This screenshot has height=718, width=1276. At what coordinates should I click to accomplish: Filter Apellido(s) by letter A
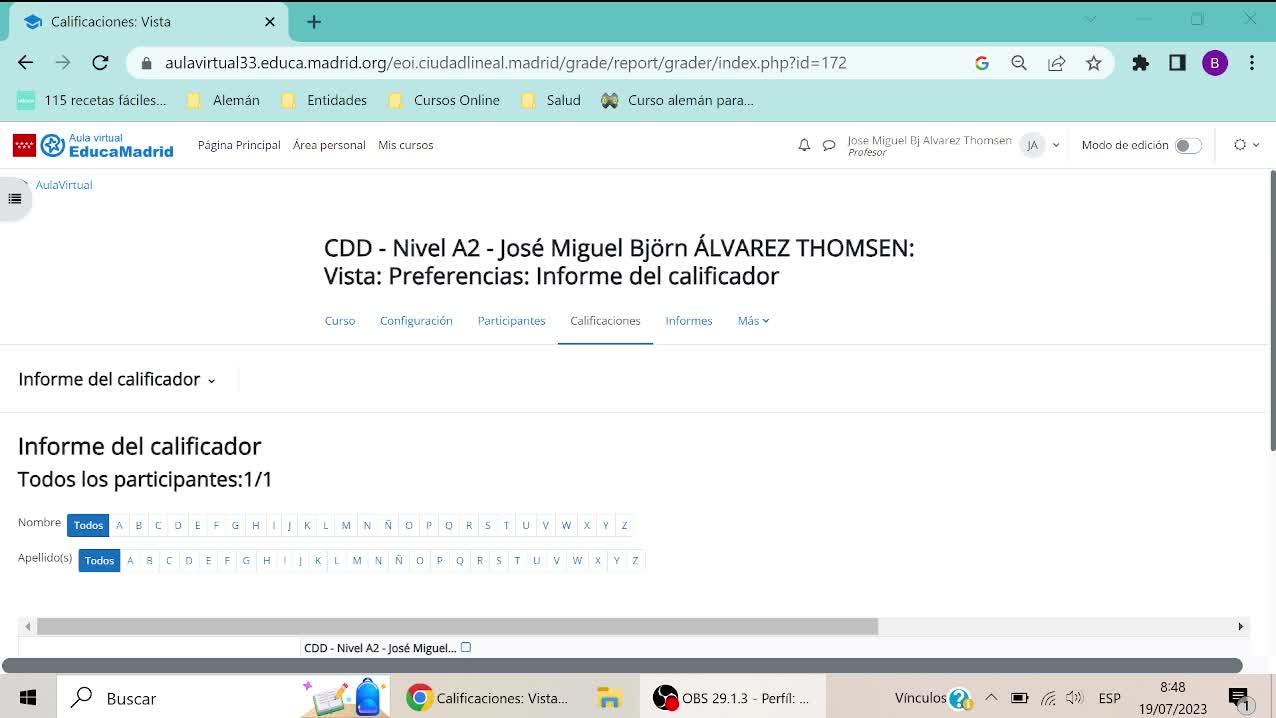[x=130, y=560]
